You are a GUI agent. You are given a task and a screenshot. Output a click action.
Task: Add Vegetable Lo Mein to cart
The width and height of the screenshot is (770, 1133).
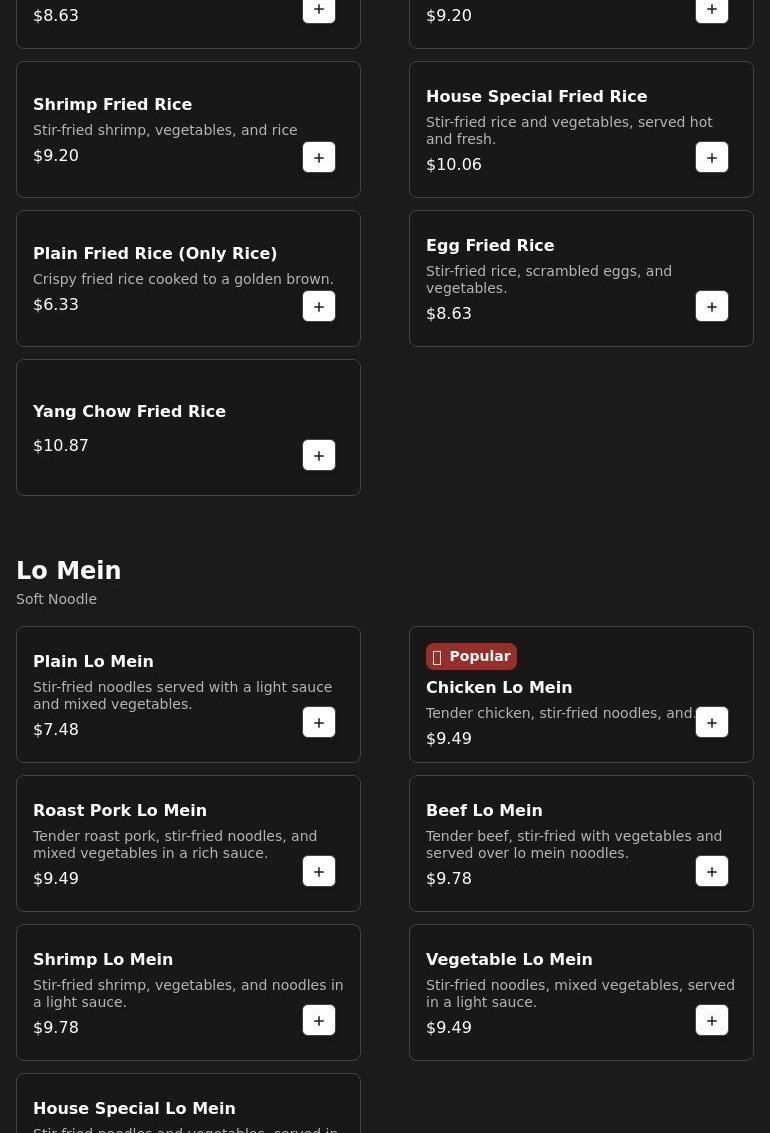pyautogui.click(x=712, y=1020)
